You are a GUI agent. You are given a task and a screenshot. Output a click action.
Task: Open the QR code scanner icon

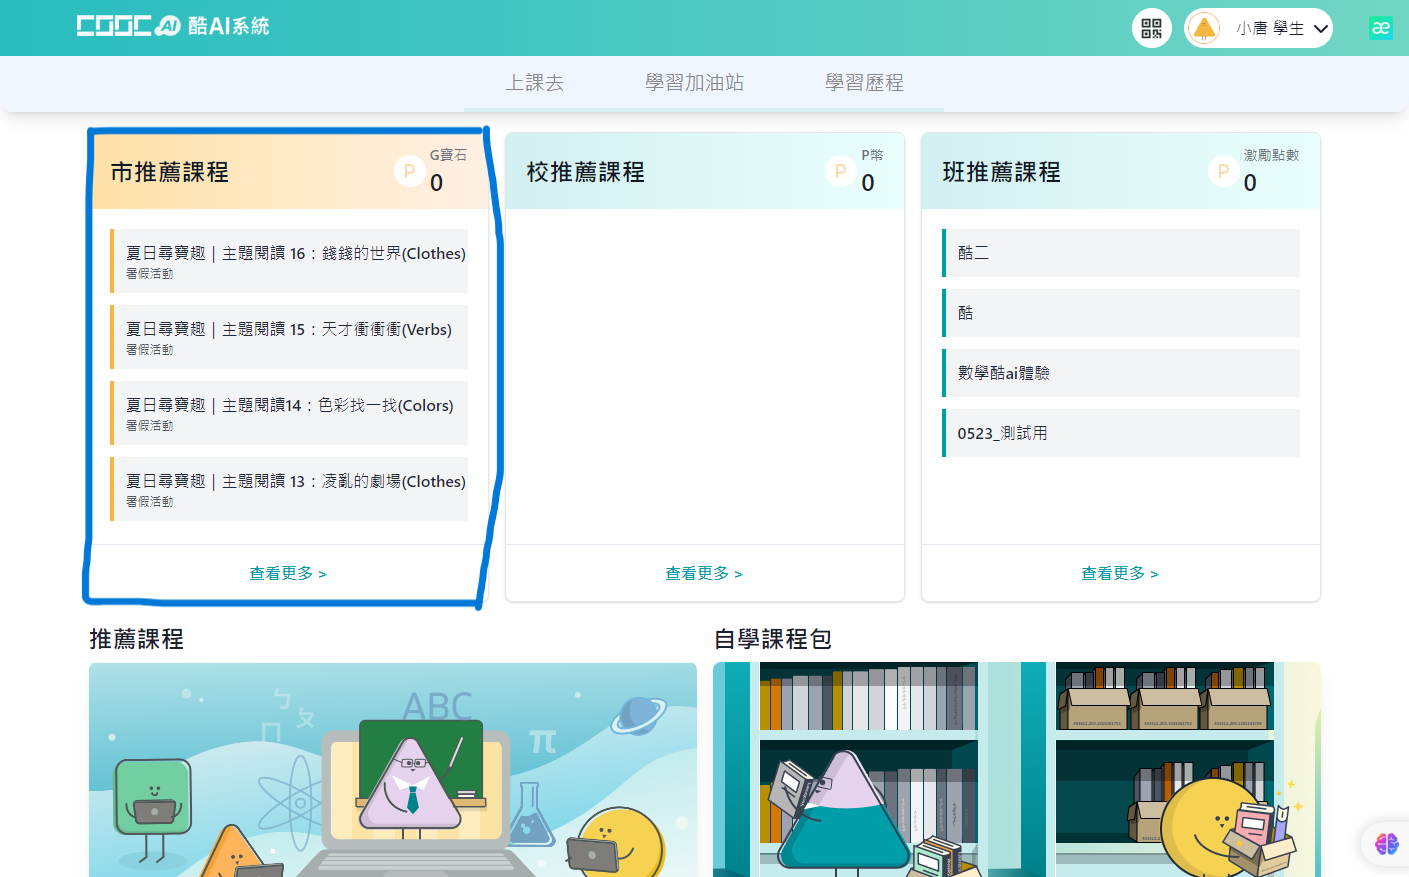point(1152,28)
